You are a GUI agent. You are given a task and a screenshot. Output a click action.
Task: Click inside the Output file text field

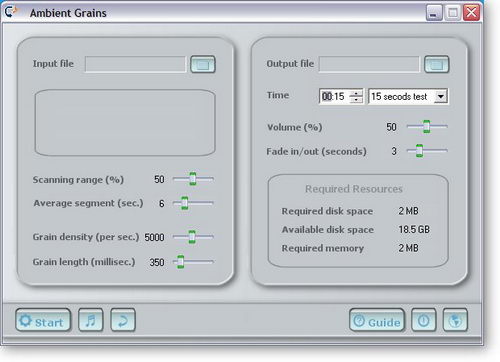pos(369,64)
